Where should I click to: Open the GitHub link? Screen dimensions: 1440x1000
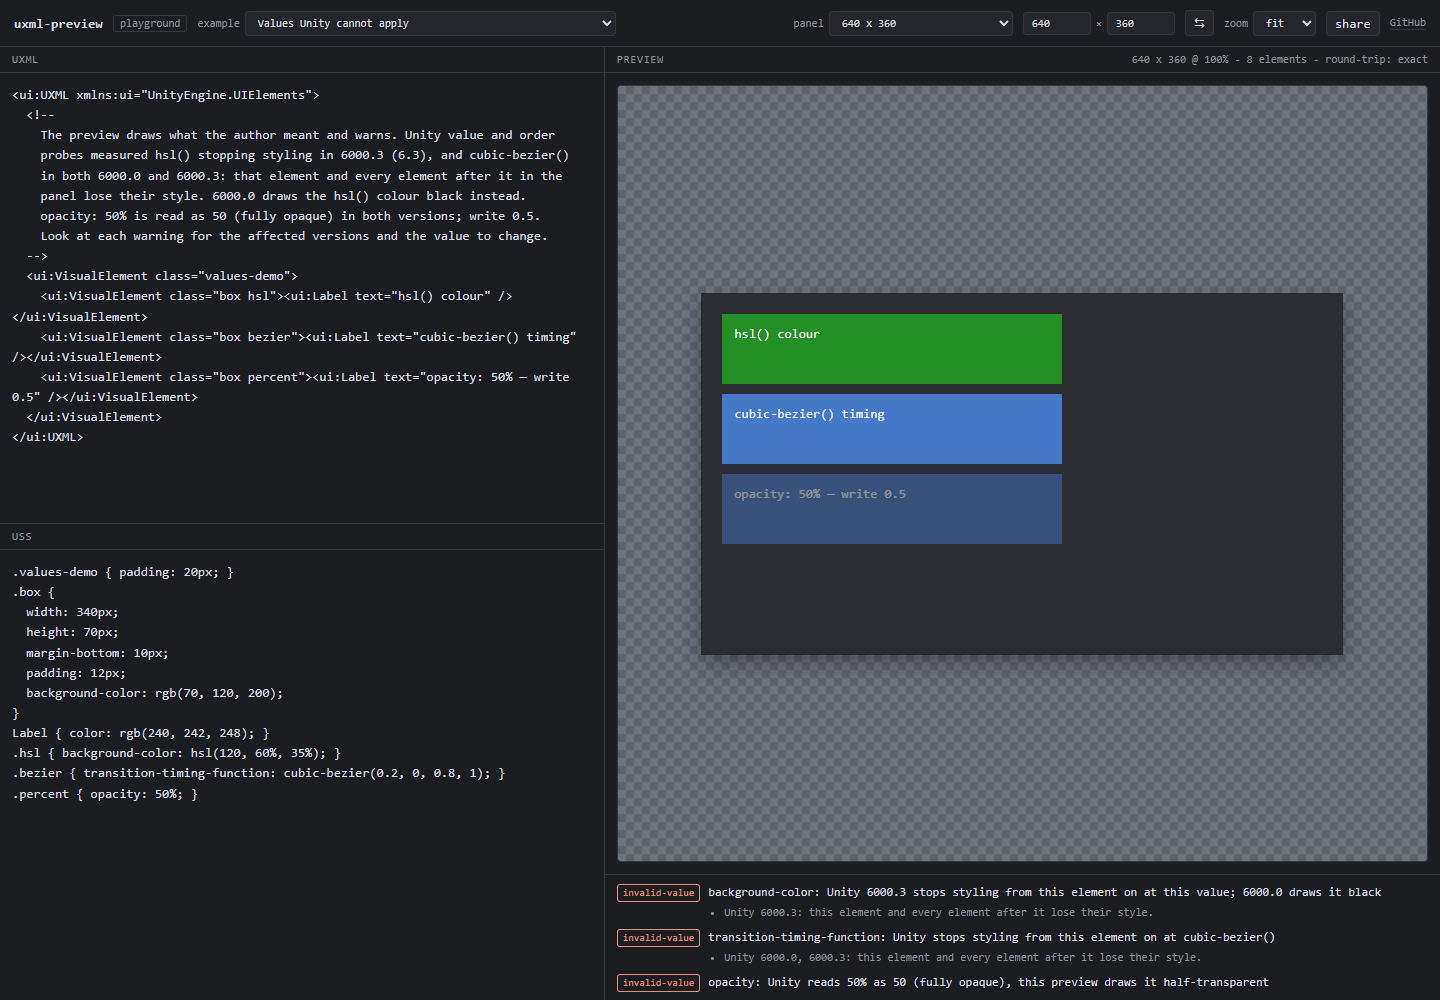[1407, 22]
